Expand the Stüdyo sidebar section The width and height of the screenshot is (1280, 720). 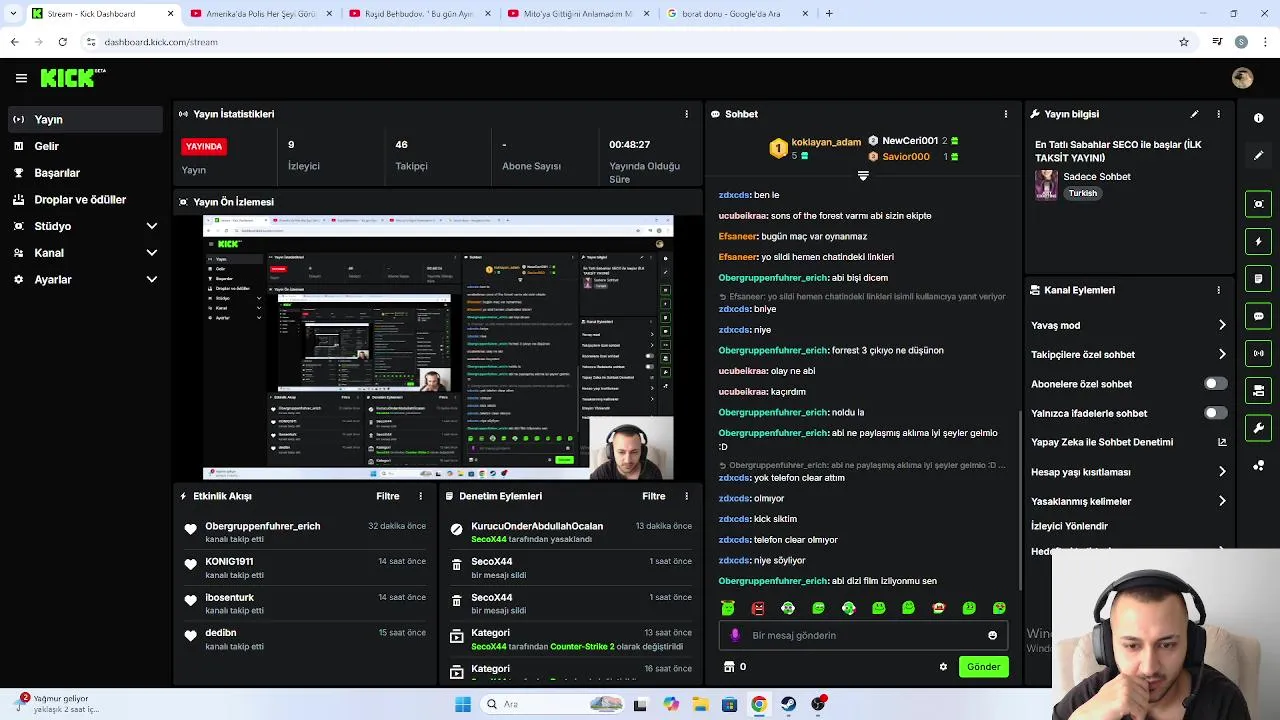(x=152, y=226)
